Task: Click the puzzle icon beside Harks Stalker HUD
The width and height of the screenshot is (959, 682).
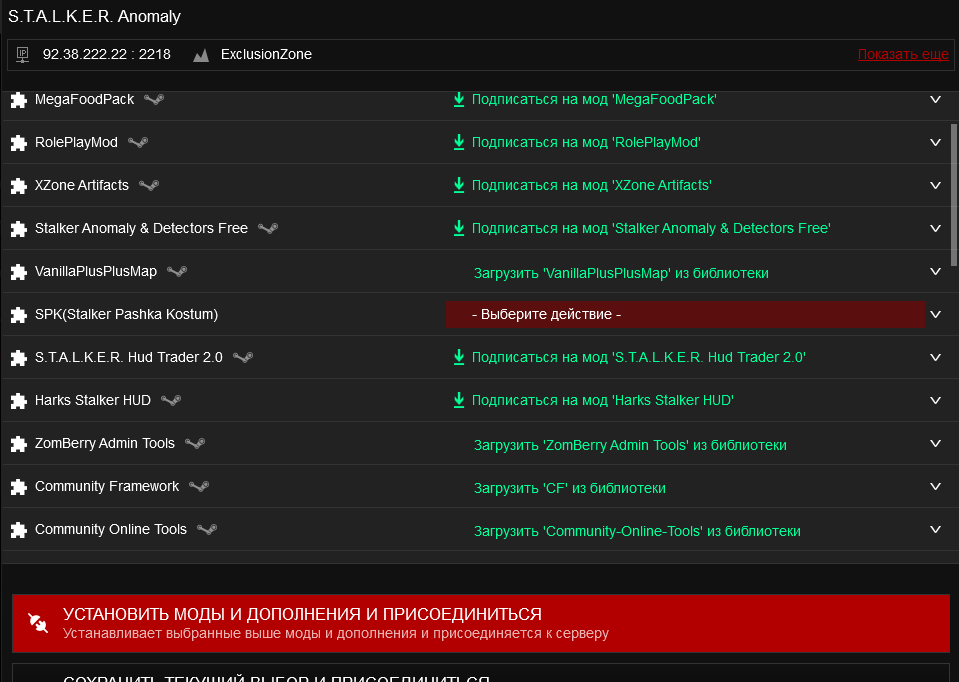Action: 19,401
